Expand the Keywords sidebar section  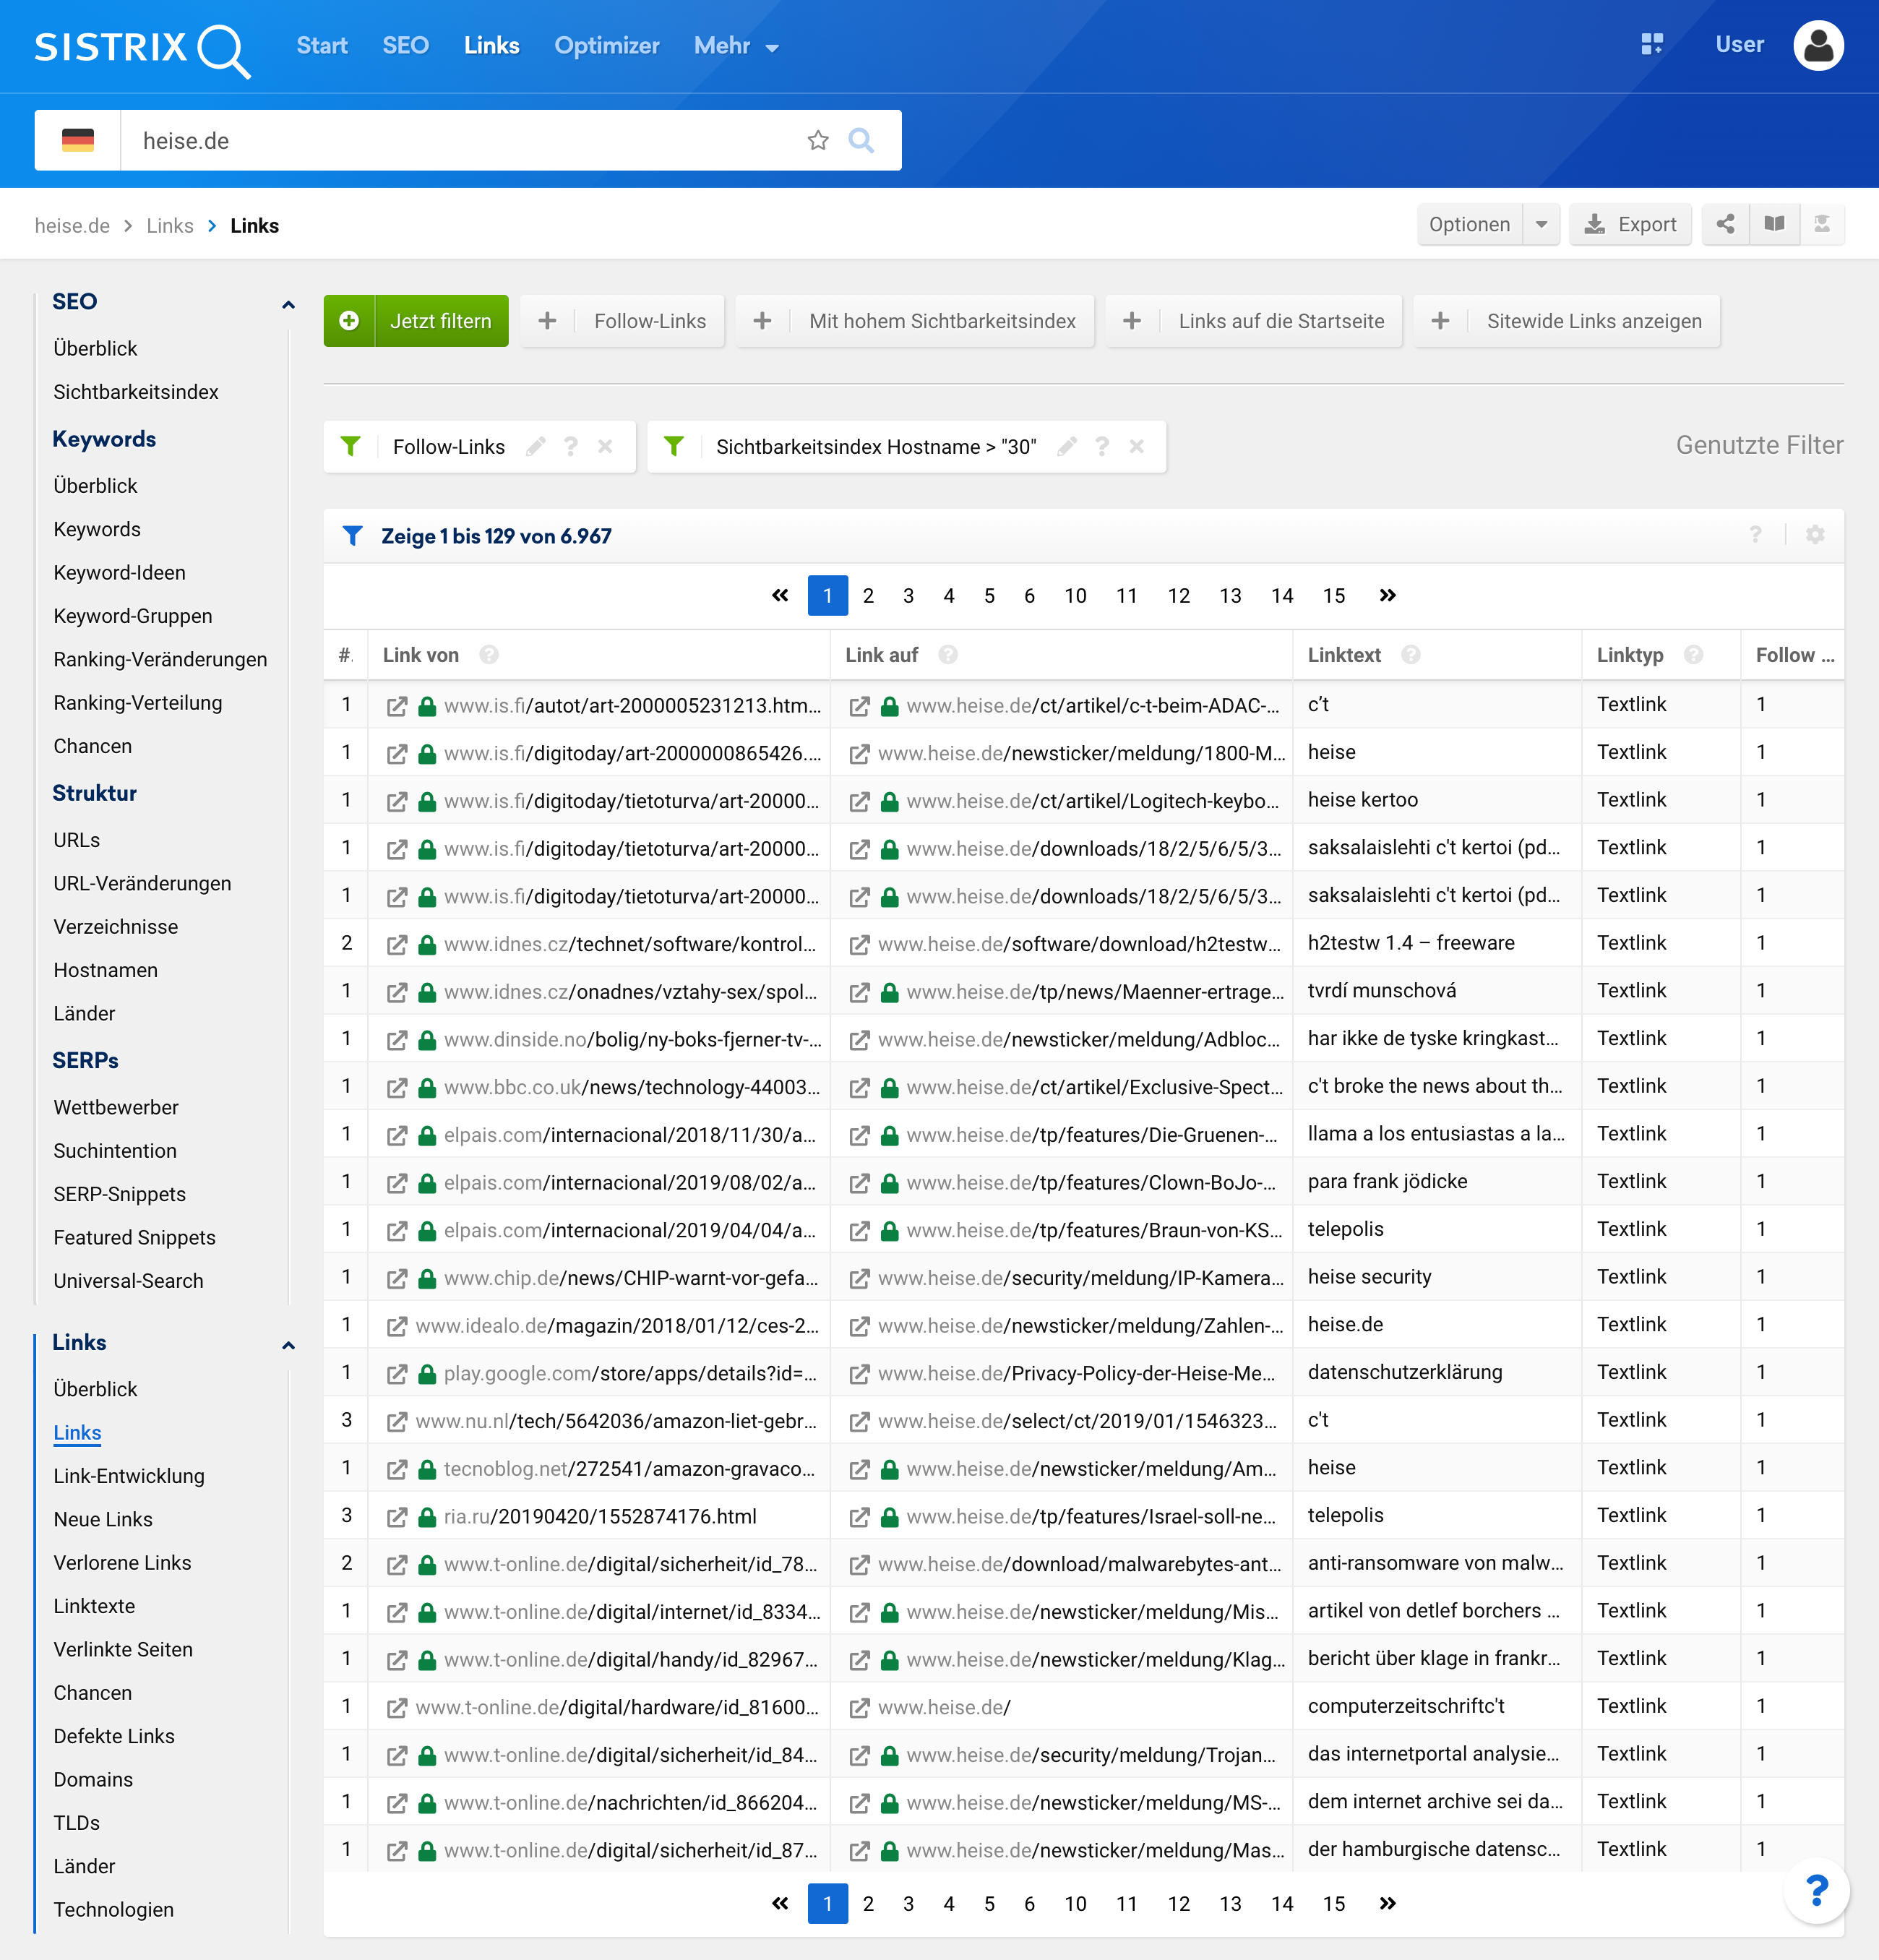[103, 437]
